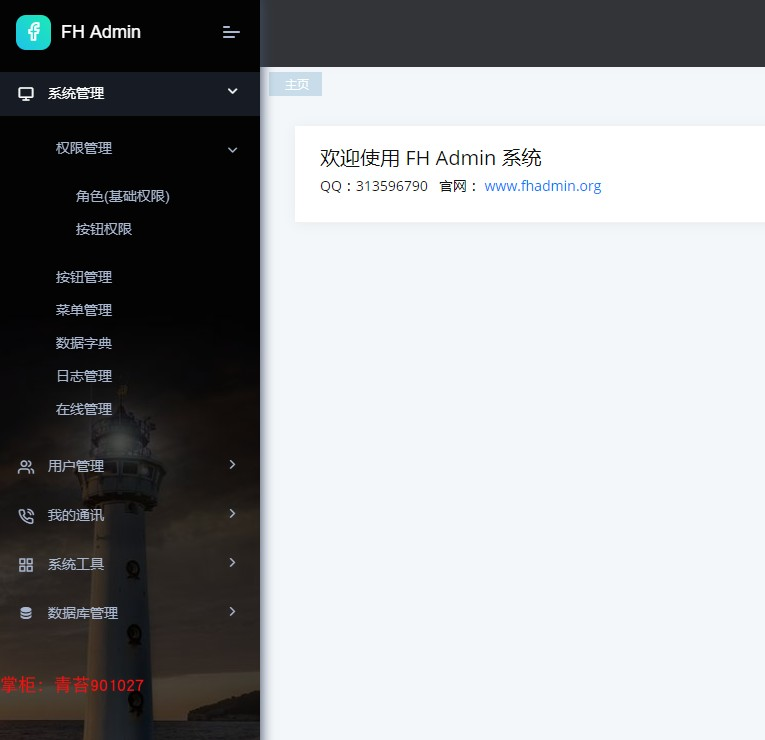Collapse the 系统管理 chevron
The height and width of the screenshot is (740, 765).
233,91
